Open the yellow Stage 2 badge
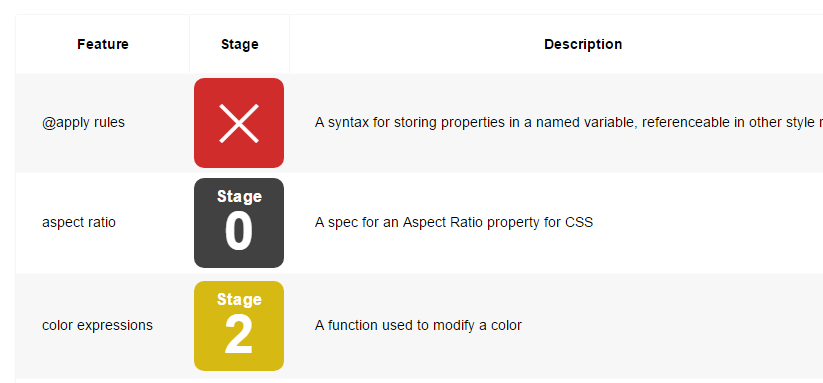The width and height of the screenshot is (823, 383). point(239,326)
